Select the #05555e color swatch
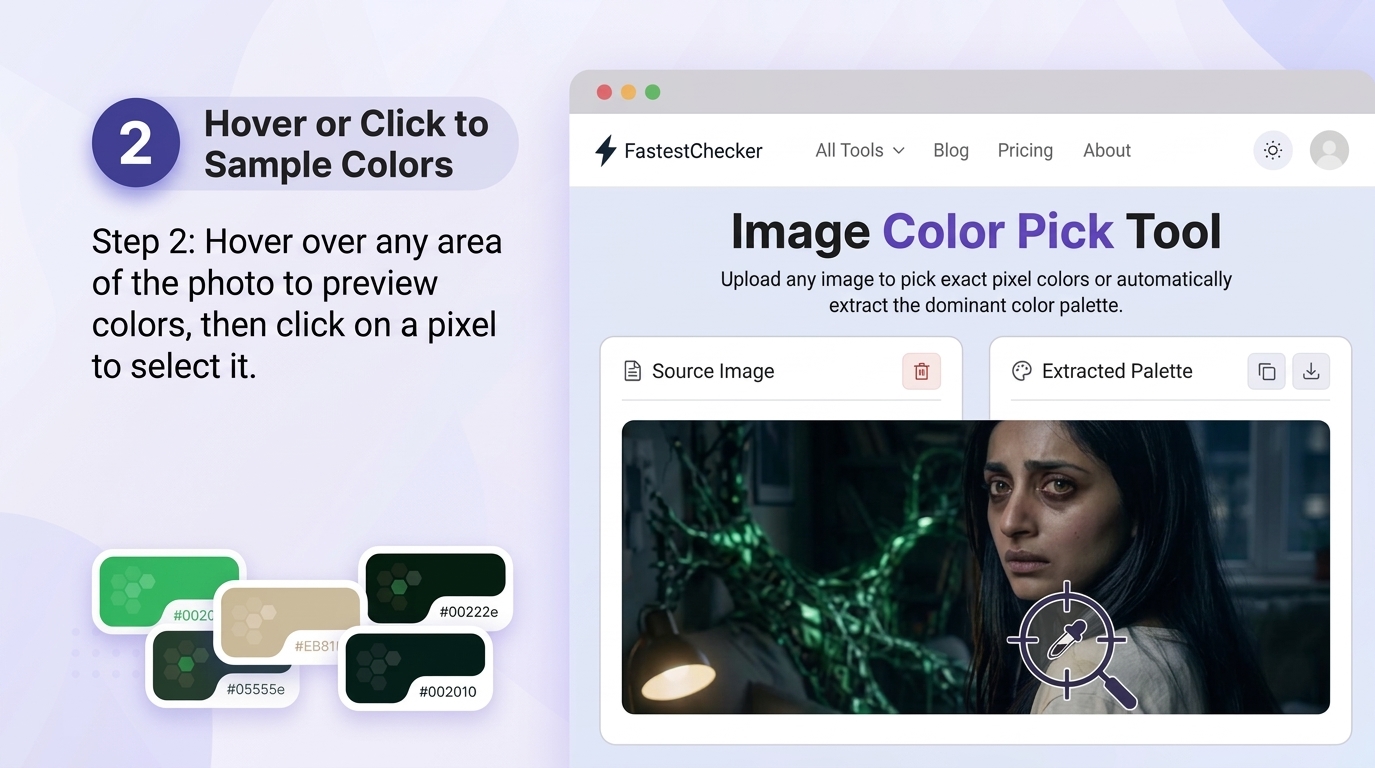The width and height of the screenshot is (1375, 768). point(222,668)
